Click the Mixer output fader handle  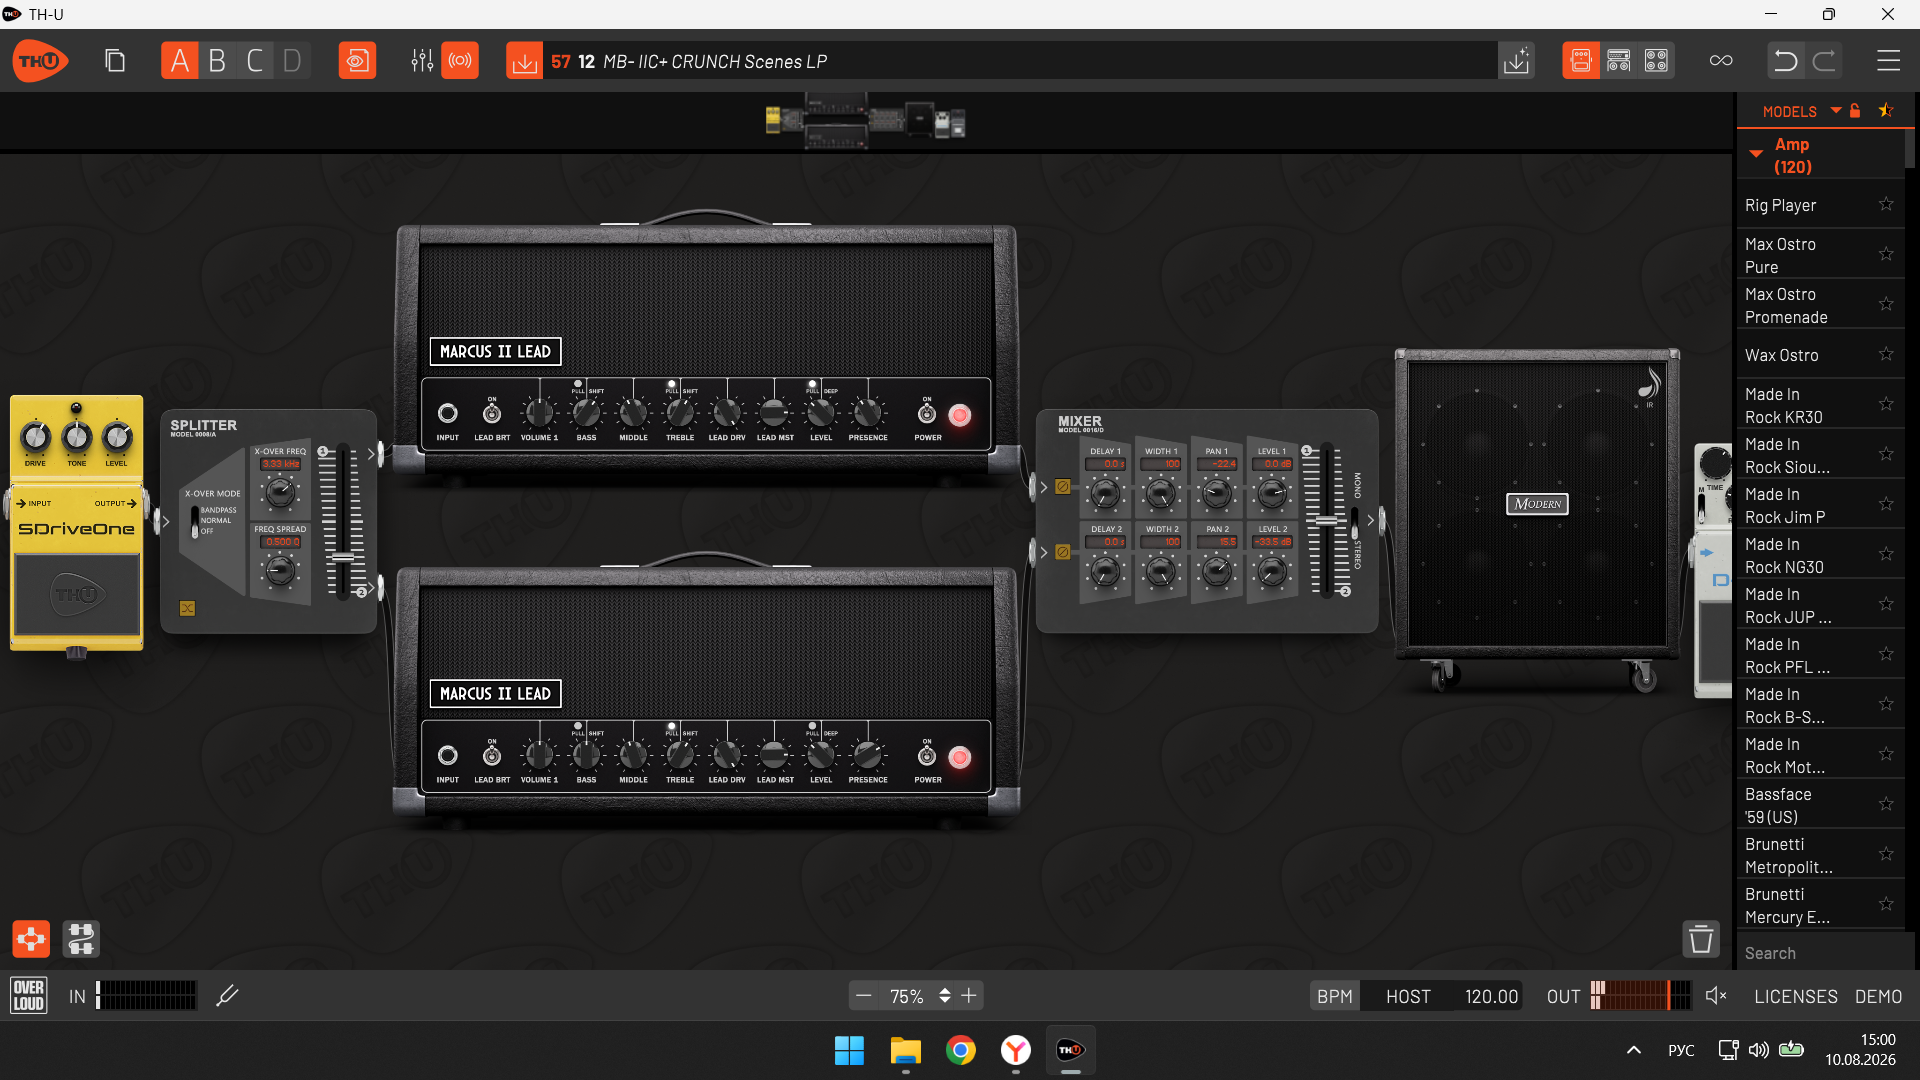point(1326,521)
